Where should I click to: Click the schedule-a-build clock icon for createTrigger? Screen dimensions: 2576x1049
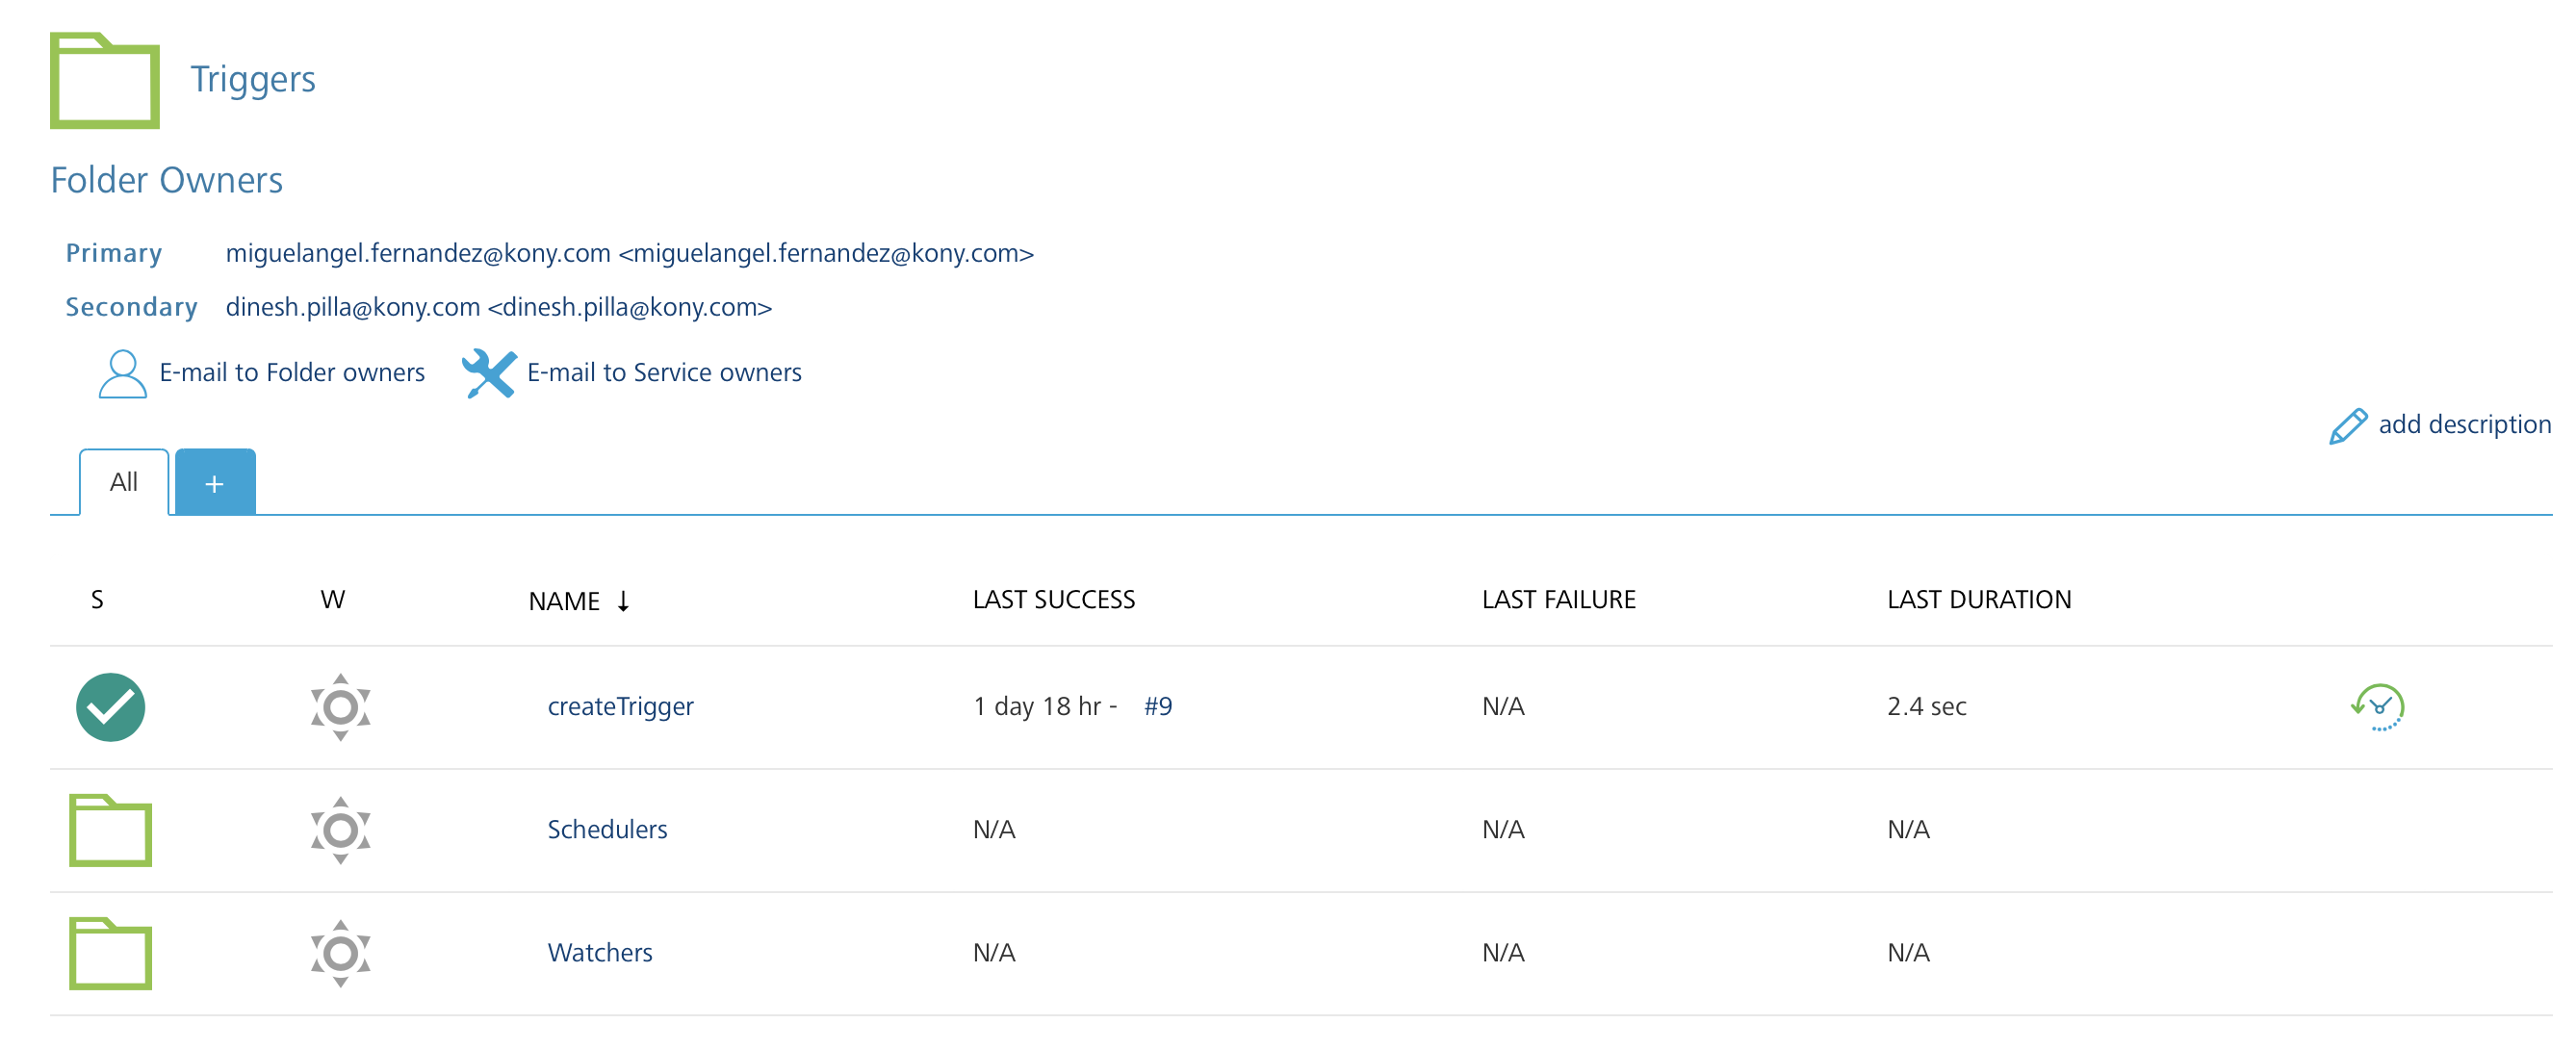[2376, 707]
